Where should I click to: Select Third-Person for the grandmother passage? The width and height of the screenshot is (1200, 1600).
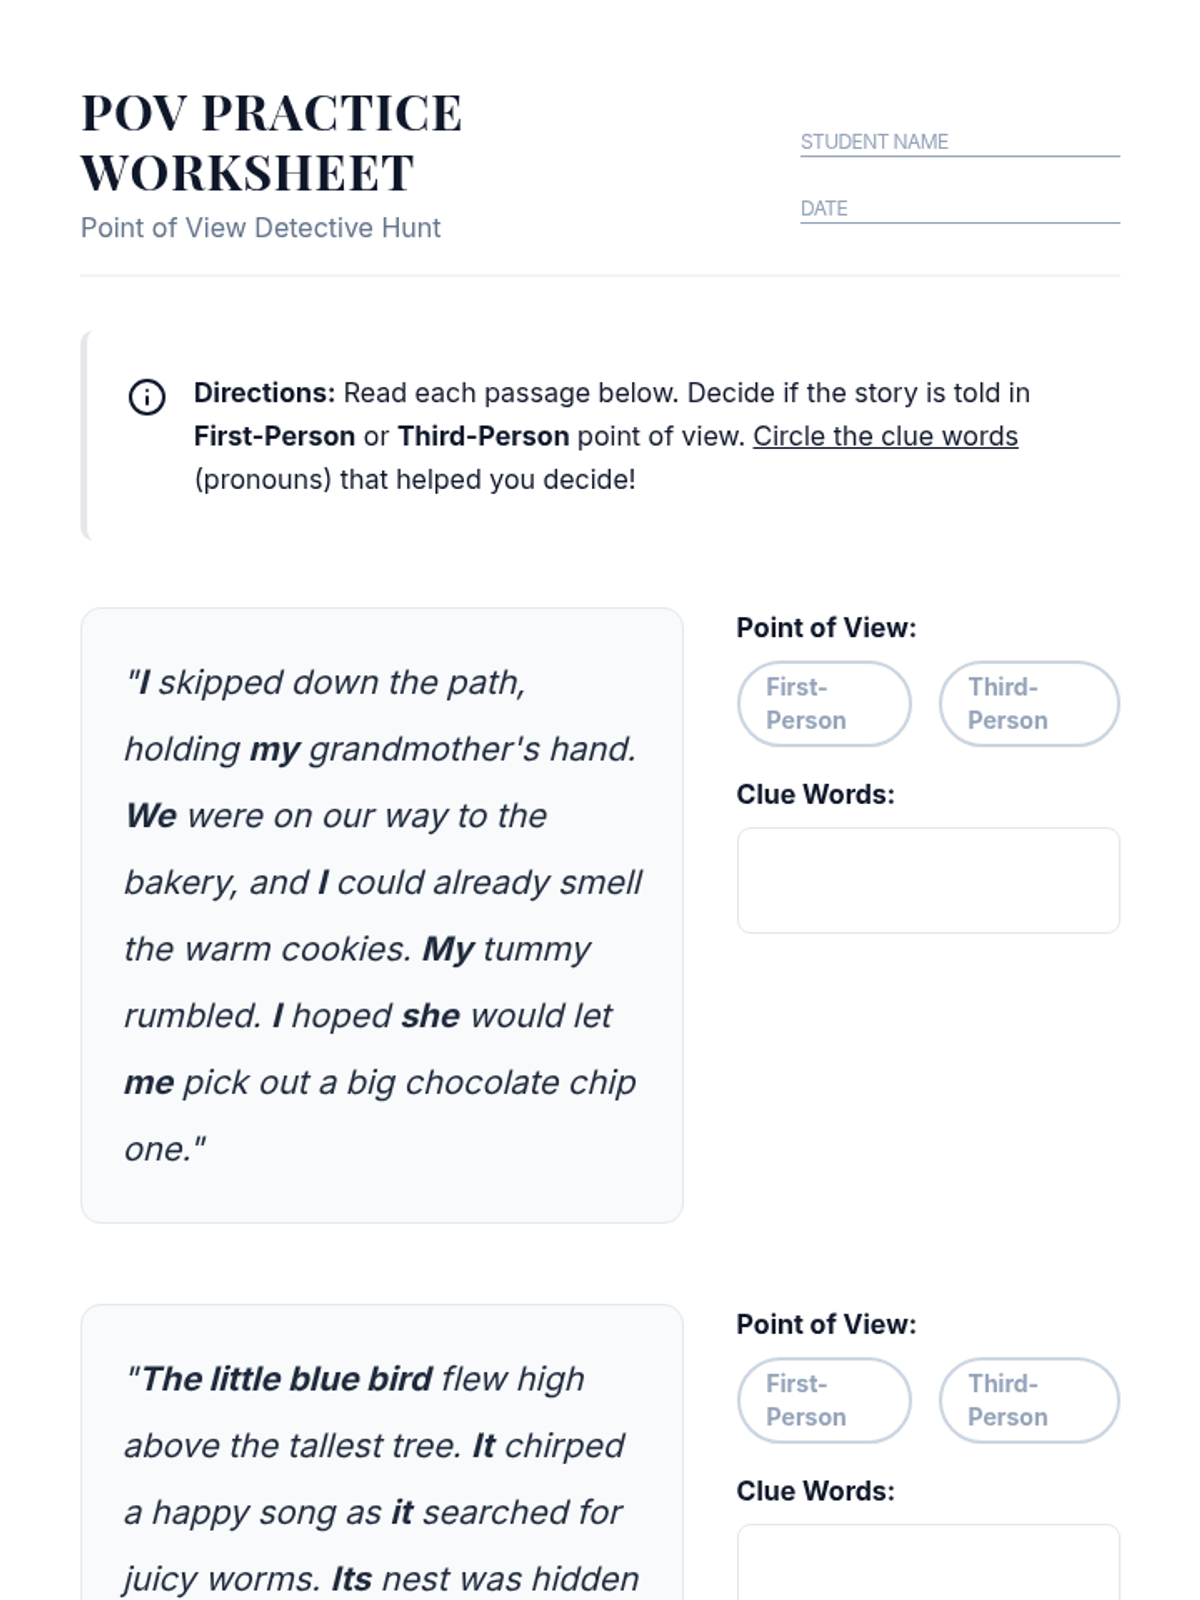click(1028, 704)
